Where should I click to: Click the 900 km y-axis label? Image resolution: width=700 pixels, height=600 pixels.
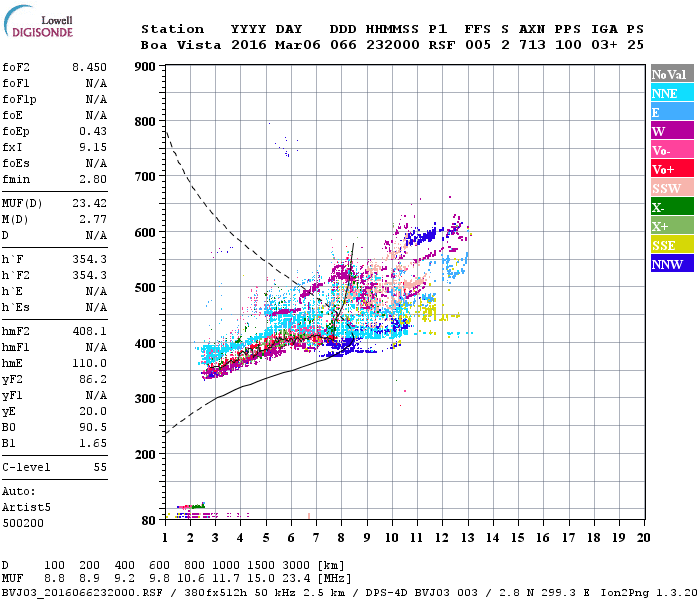[x=145, y=67]
